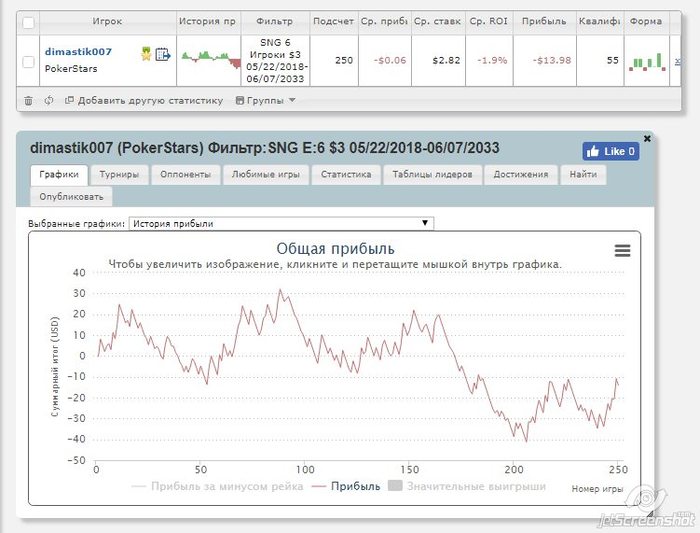The height and width of the screenshot is (533, 700).
Task: Sort by the Подсчет column header
Action: point(333,21)
